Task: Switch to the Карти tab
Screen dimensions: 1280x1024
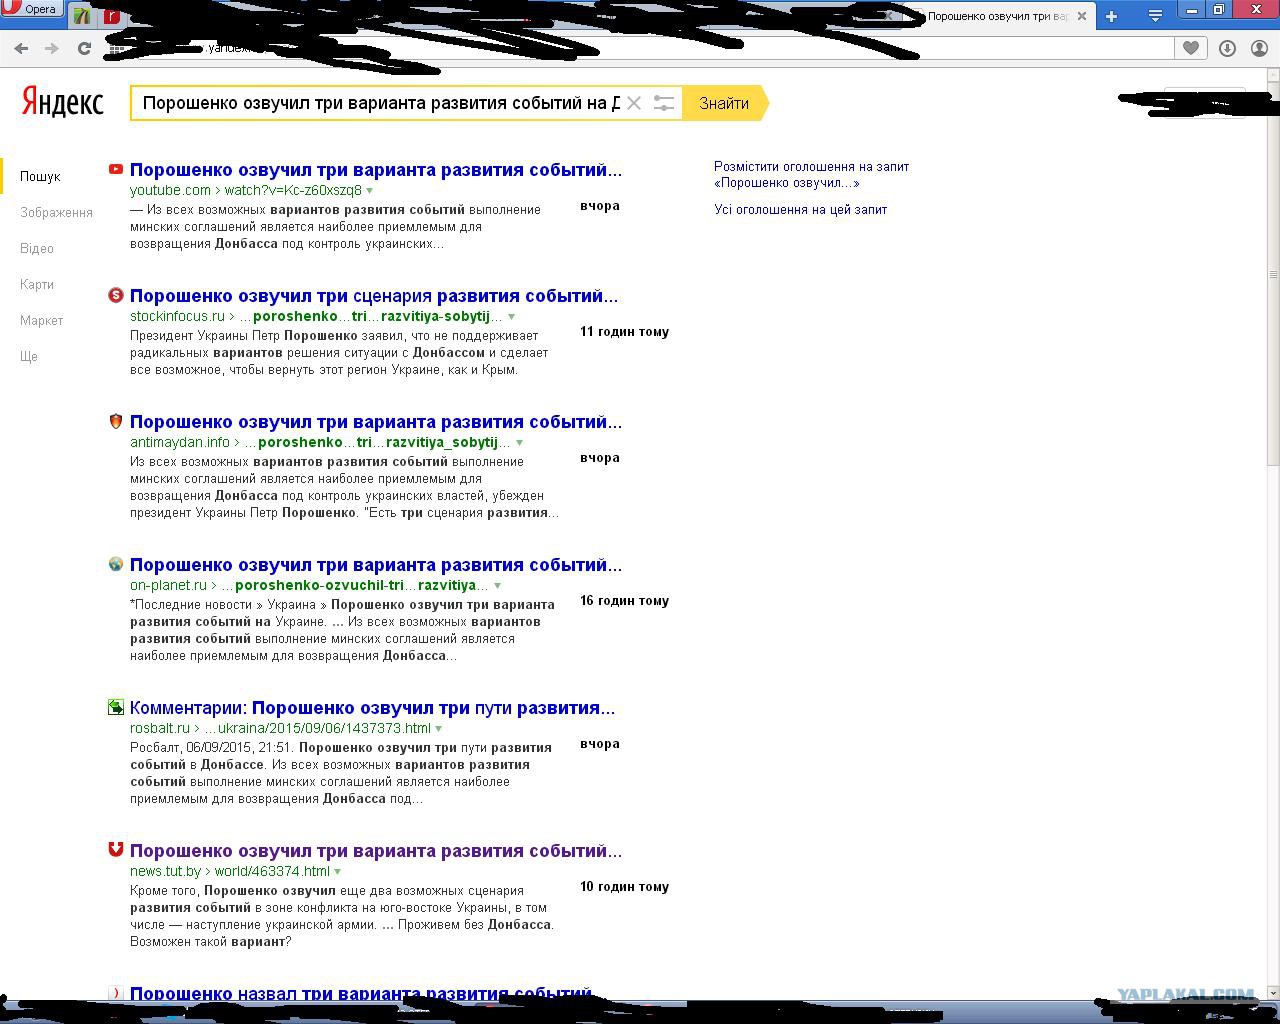Action: (37, 284)
